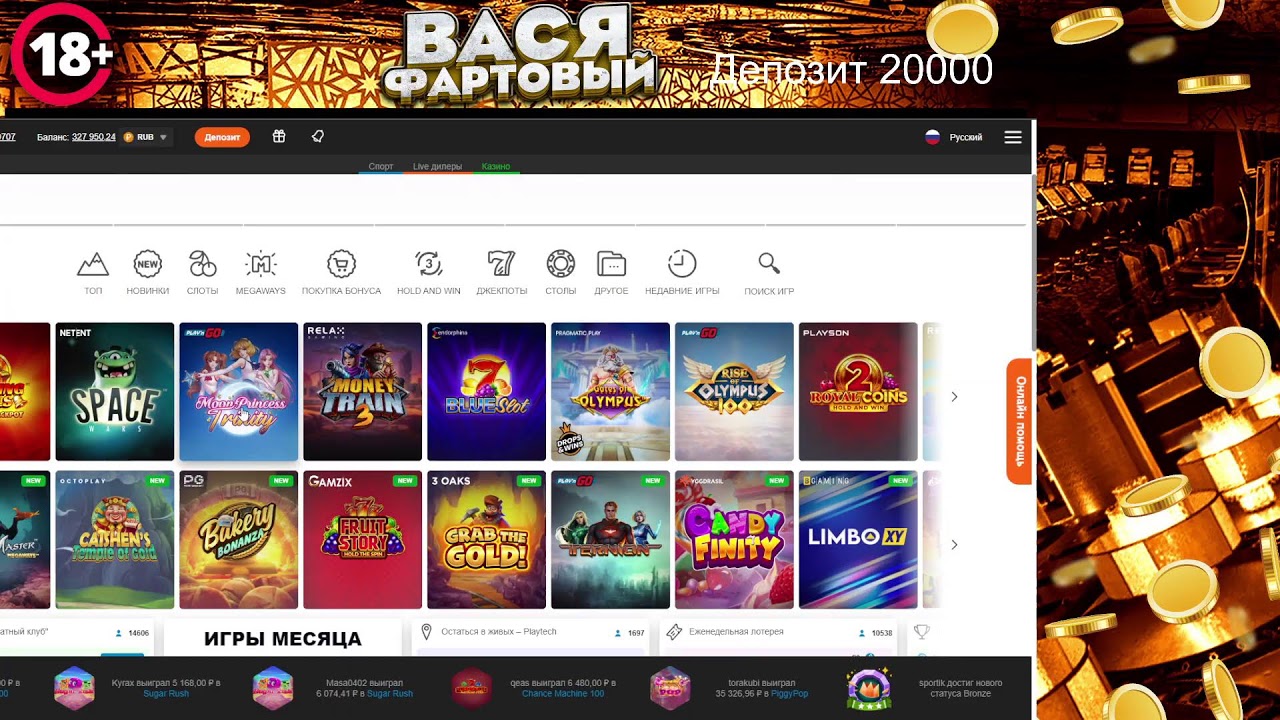Launch the Teamer superhero game

point(611,540)
